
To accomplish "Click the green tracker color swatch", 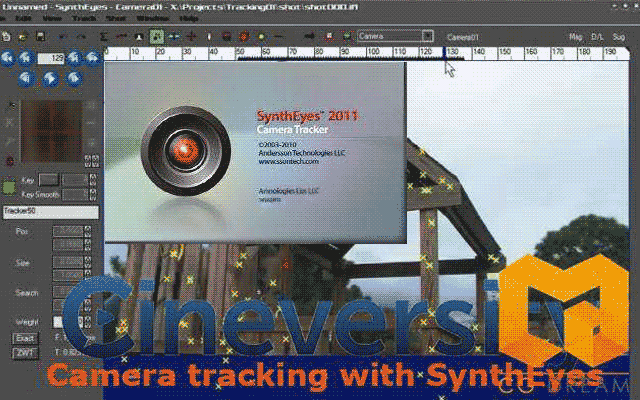I will [x=9, y=187].
